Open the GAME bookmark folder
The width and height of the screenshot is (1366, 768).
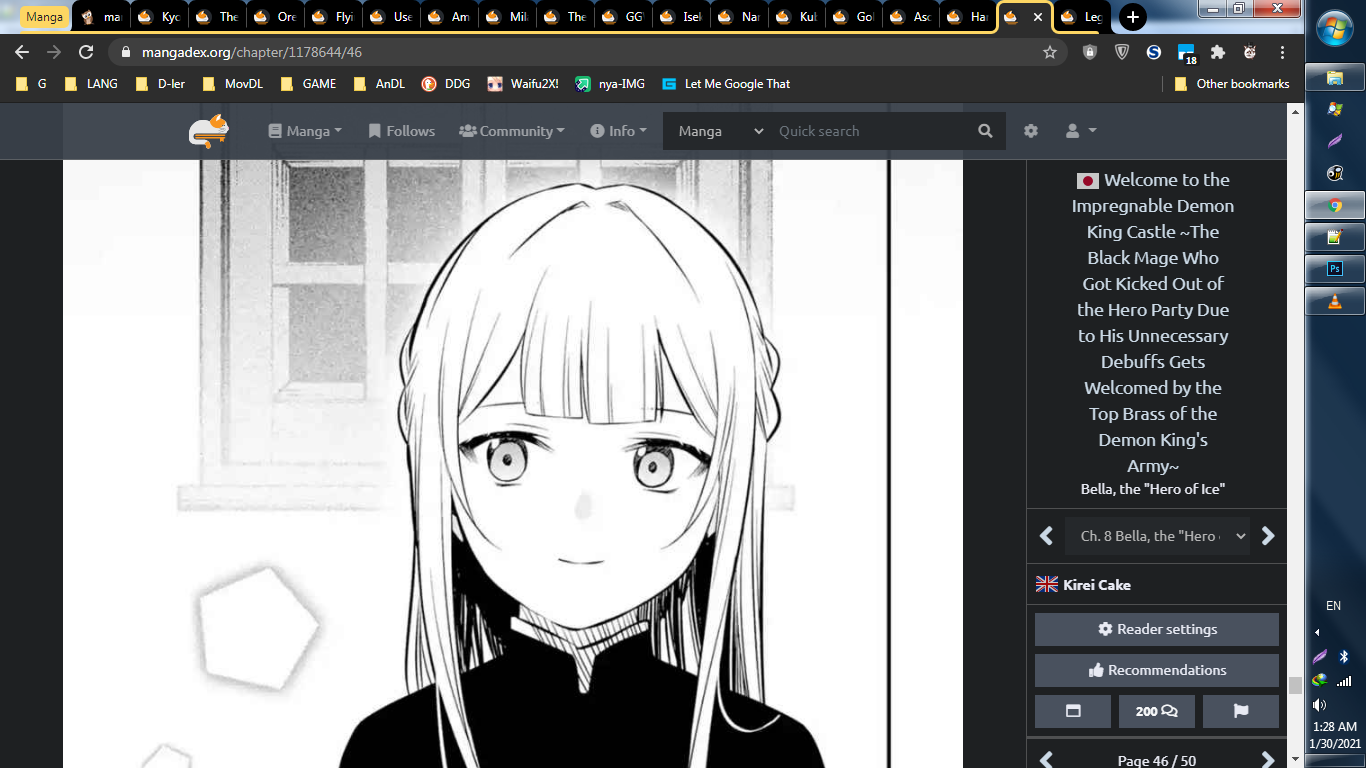pos(309,84)
